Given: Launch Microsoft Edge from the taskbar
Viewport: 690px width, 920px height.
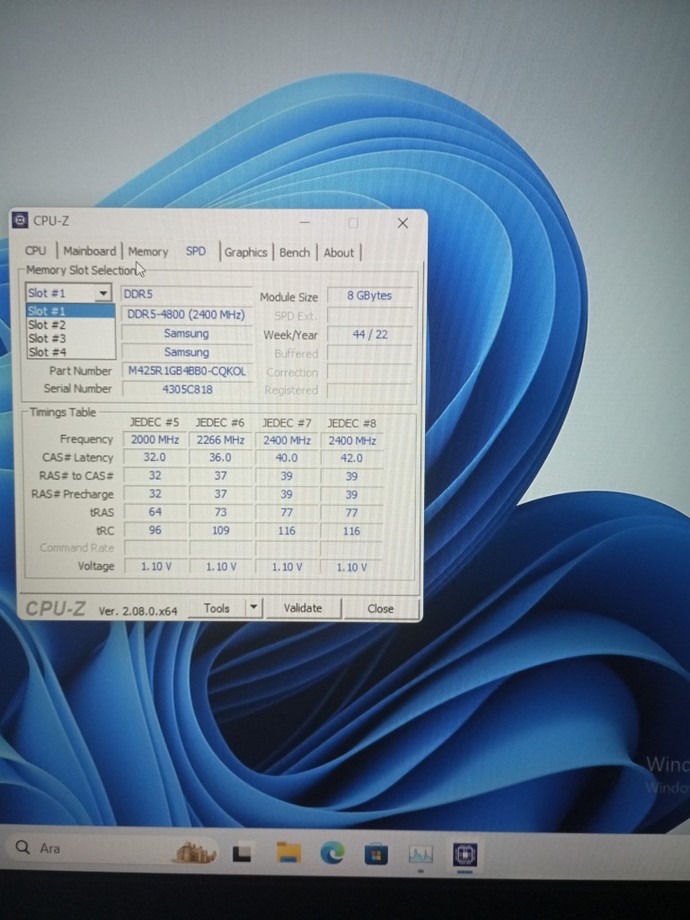Looking at the screenshot, I should [332, 853].
